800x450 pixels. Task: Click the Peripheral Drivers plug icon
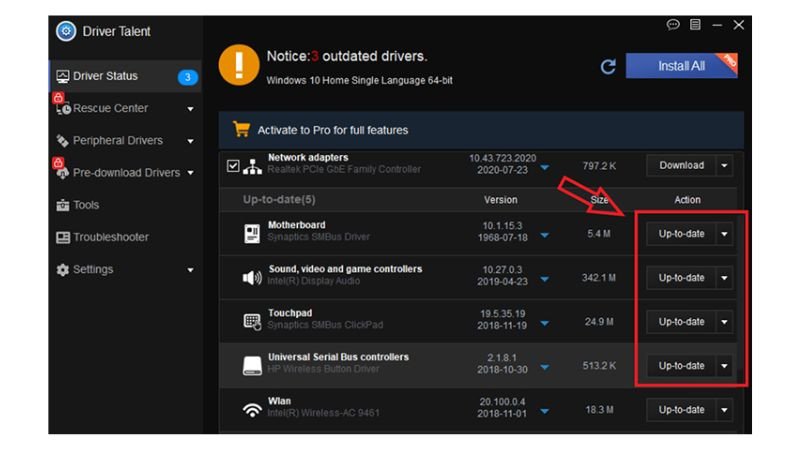pyautogui.click(x=63, y=140)
